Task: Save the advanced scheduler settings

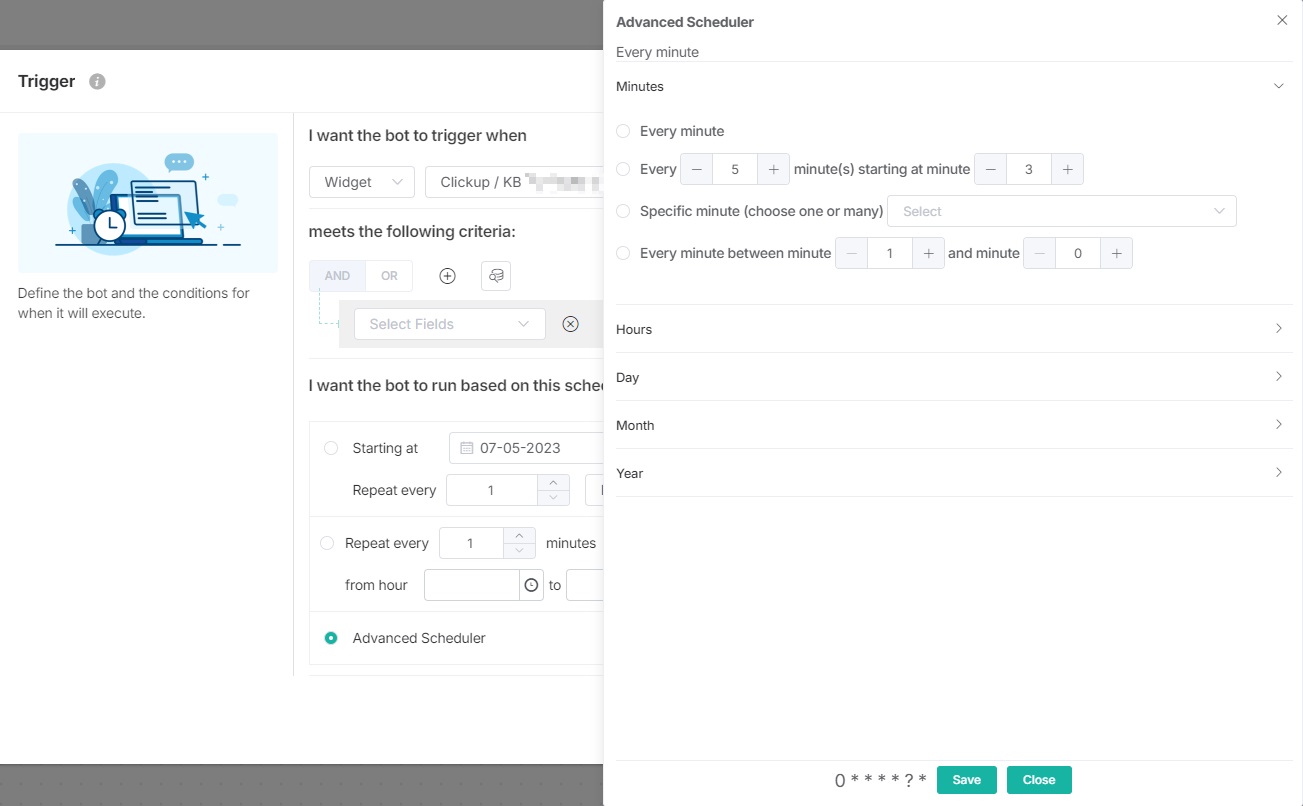Action: (966, 780)
